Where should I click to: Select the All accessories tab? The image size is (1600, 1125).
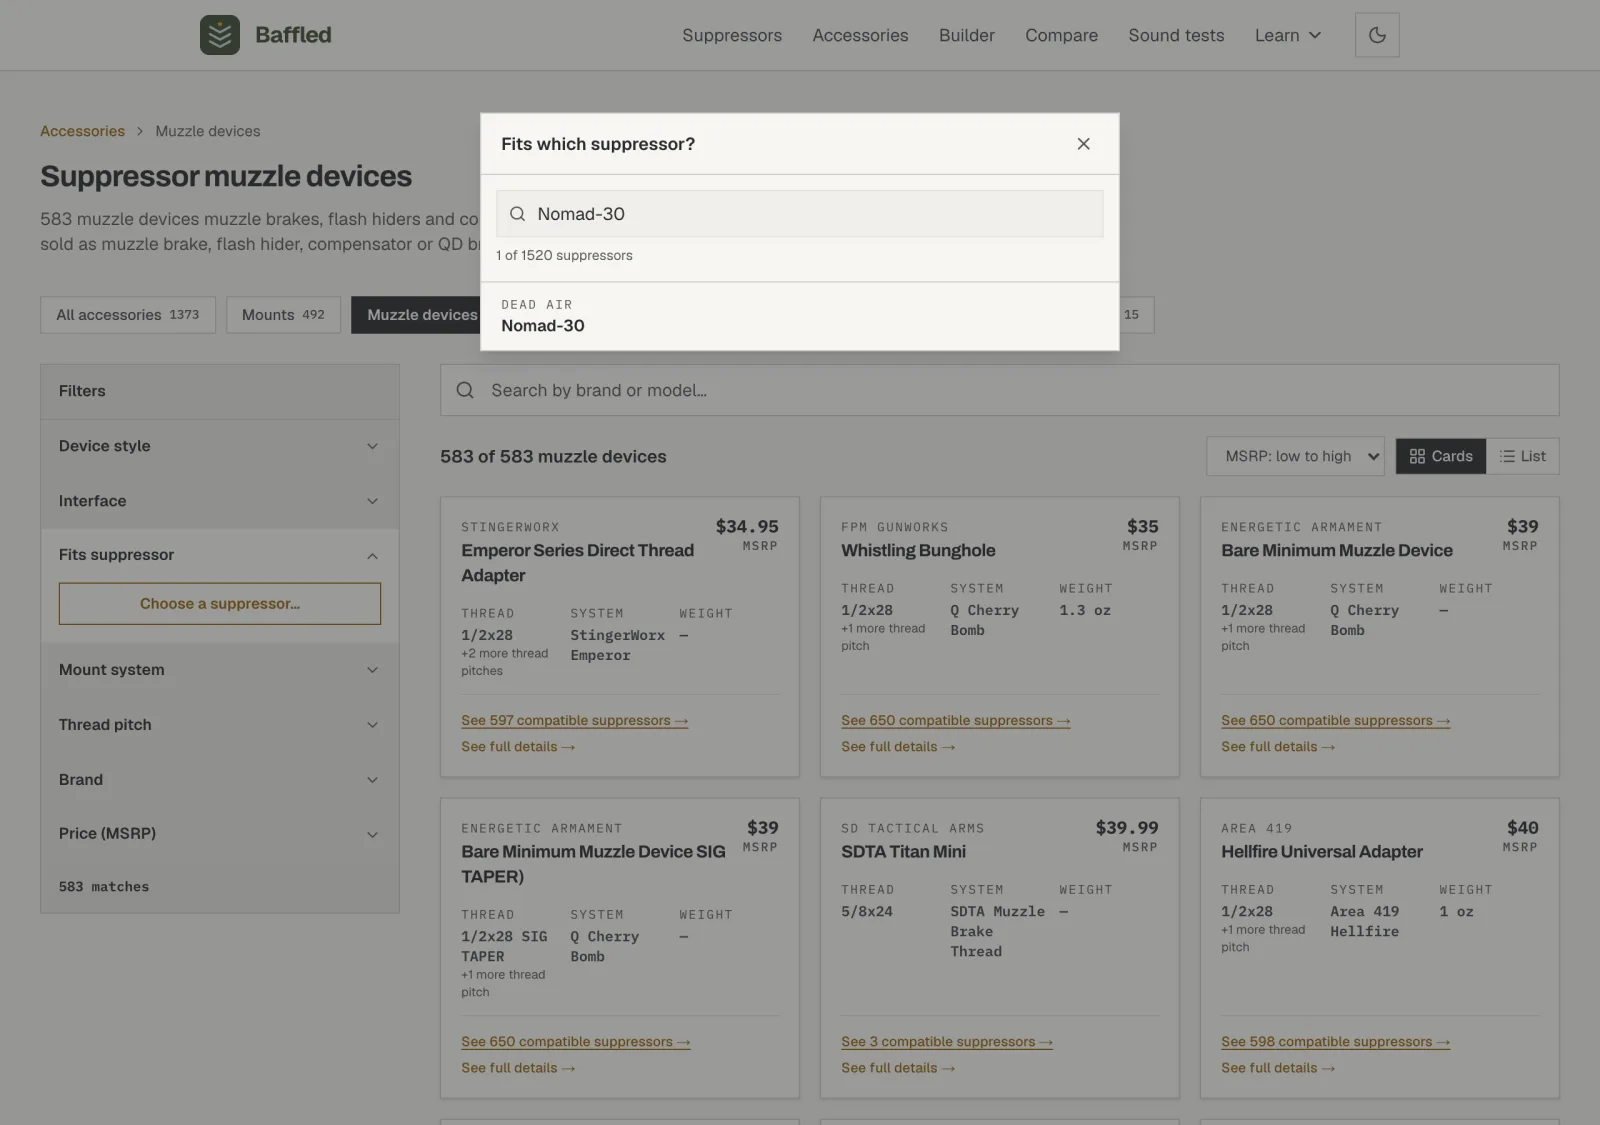128,315
